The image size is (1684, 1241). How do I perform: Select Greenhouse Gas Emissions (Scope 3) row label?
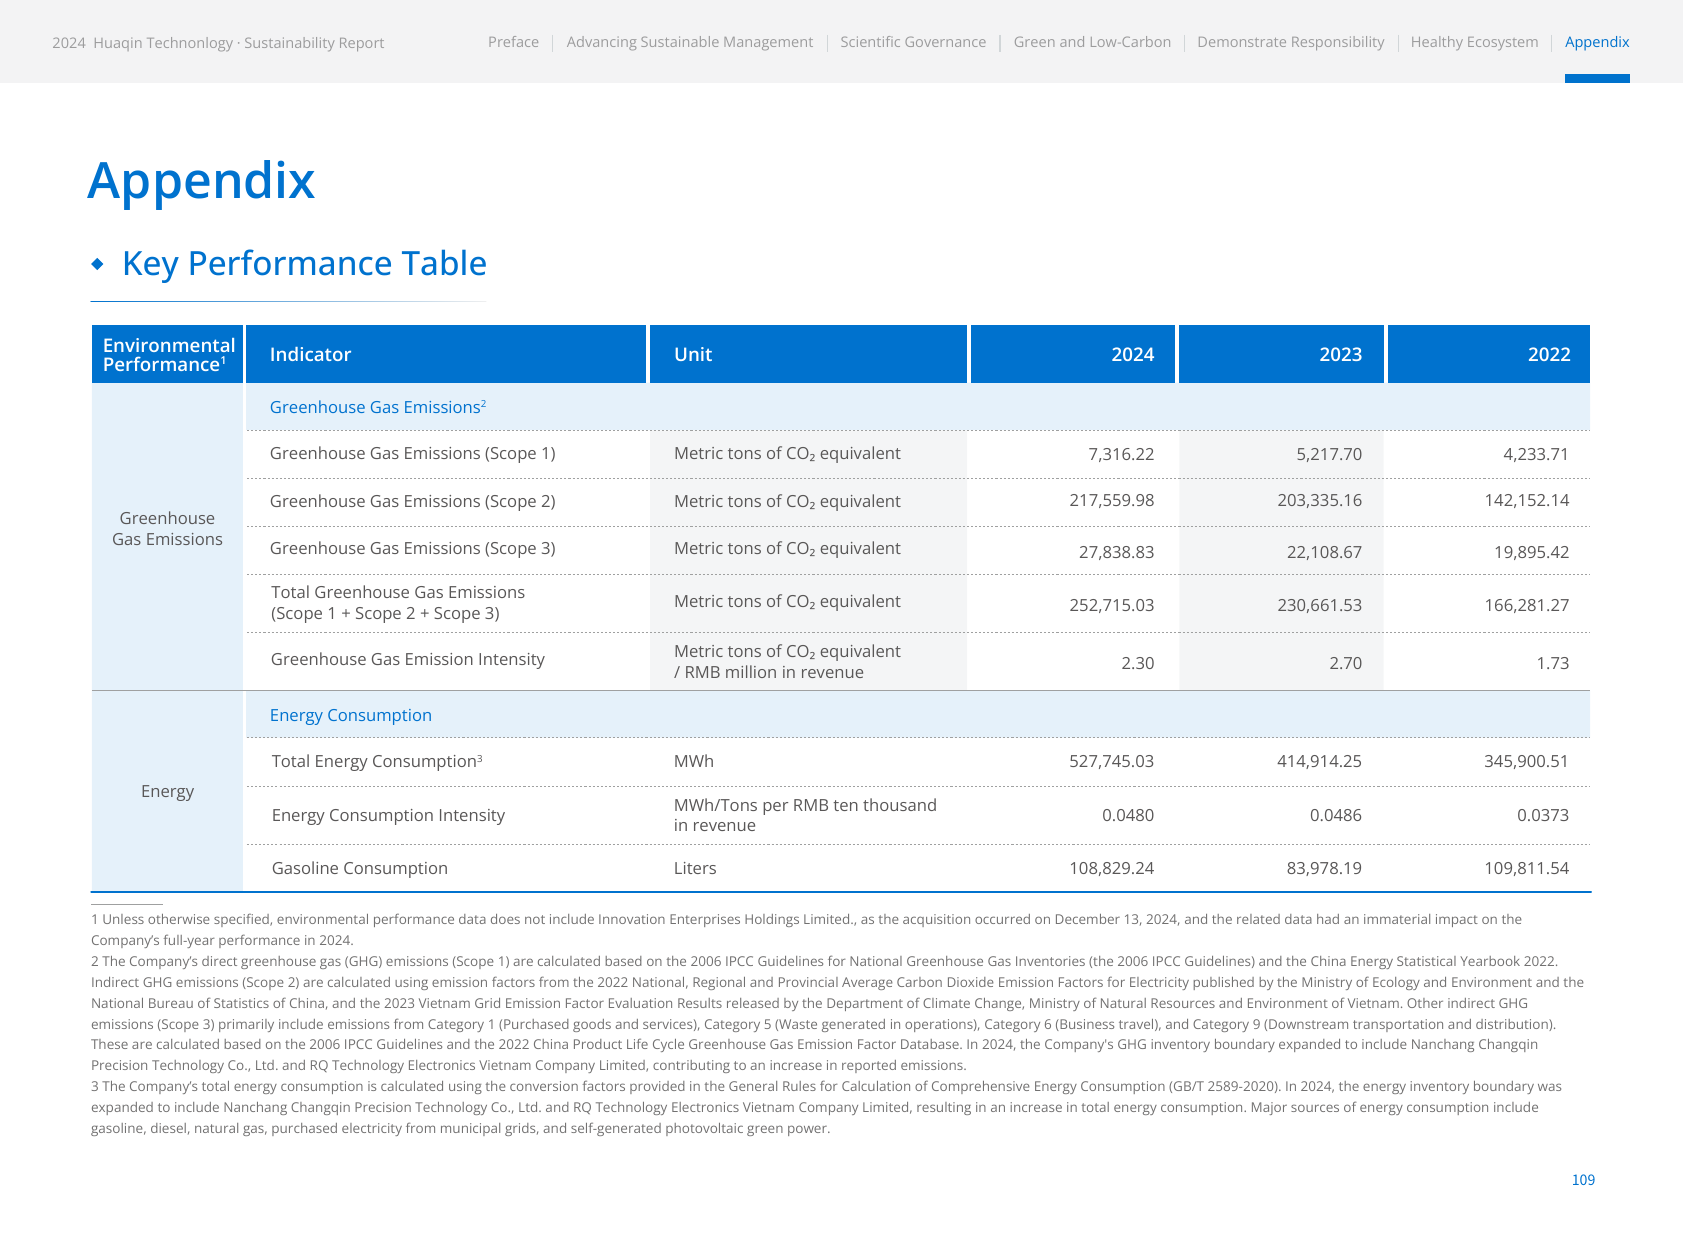coord(413,549)
